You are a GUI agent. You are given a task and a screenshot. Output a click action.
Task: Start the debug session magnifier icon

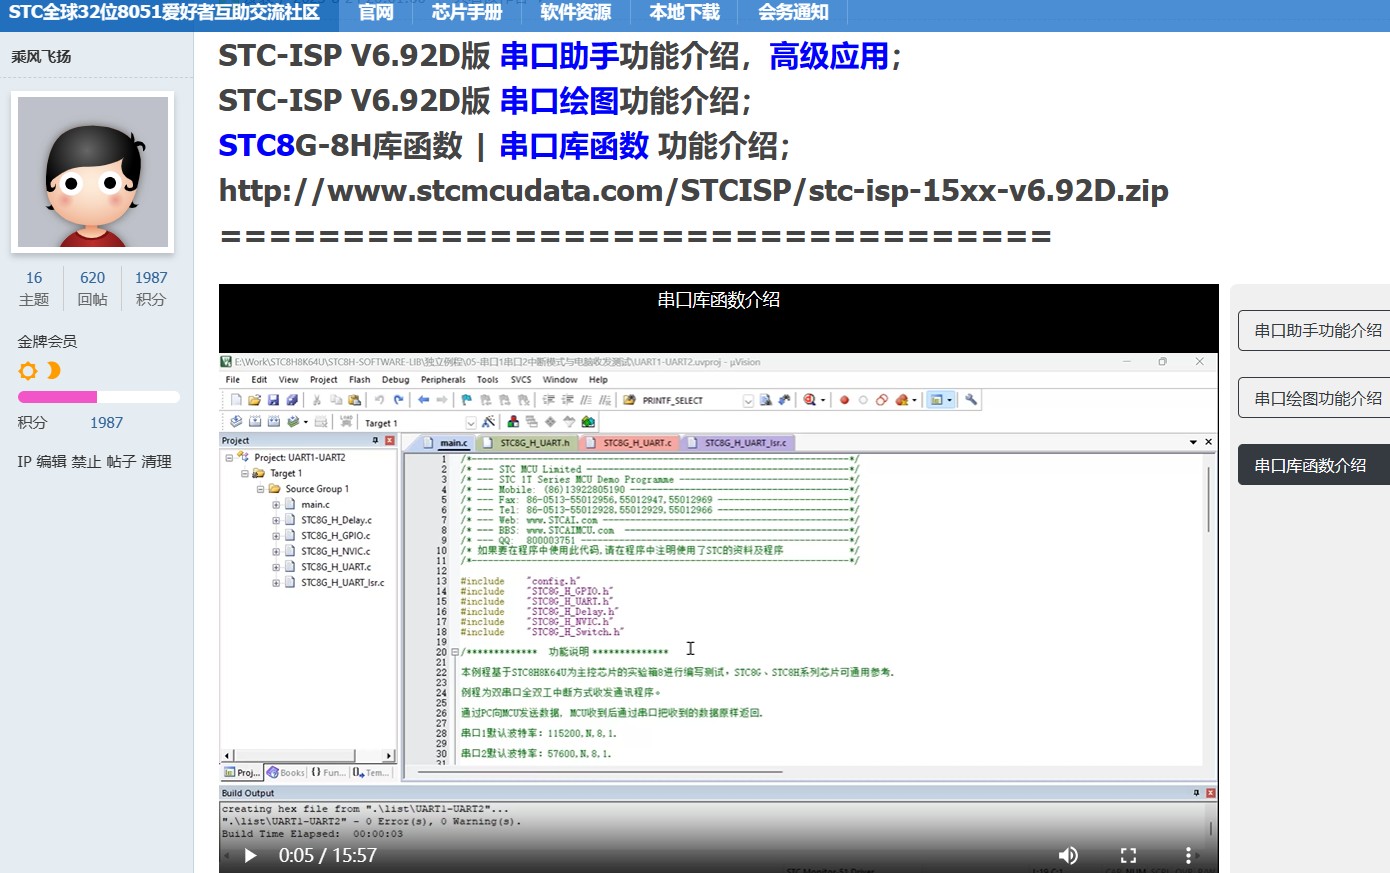pos(810,400)
